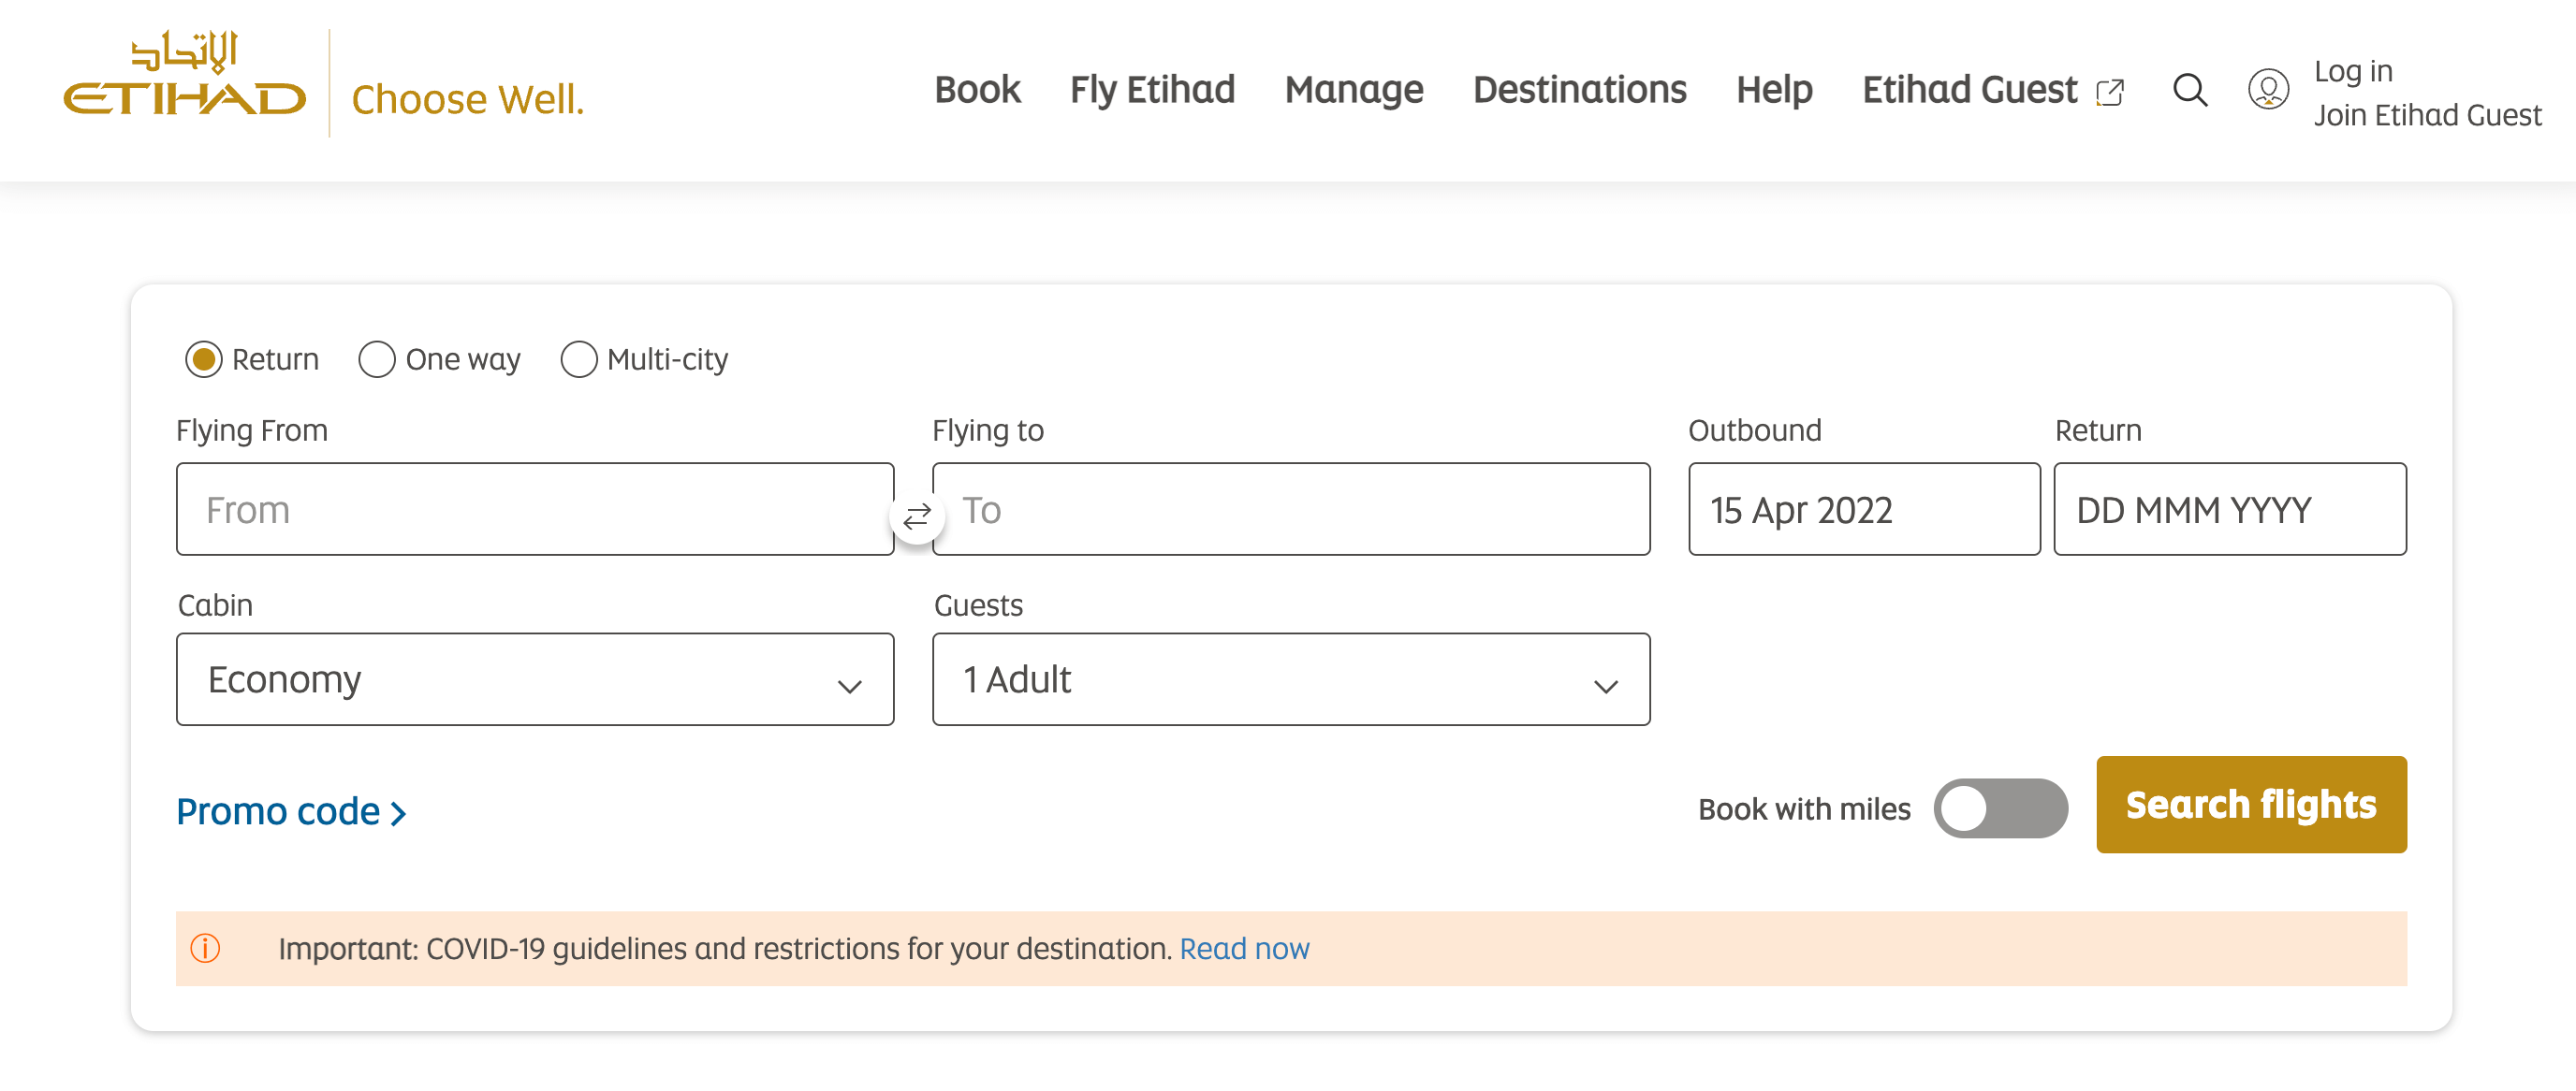2576x1091 pixels.
Task: Open the Read now COVID link
Action: pyautogui.click(x=1244, y=948)
